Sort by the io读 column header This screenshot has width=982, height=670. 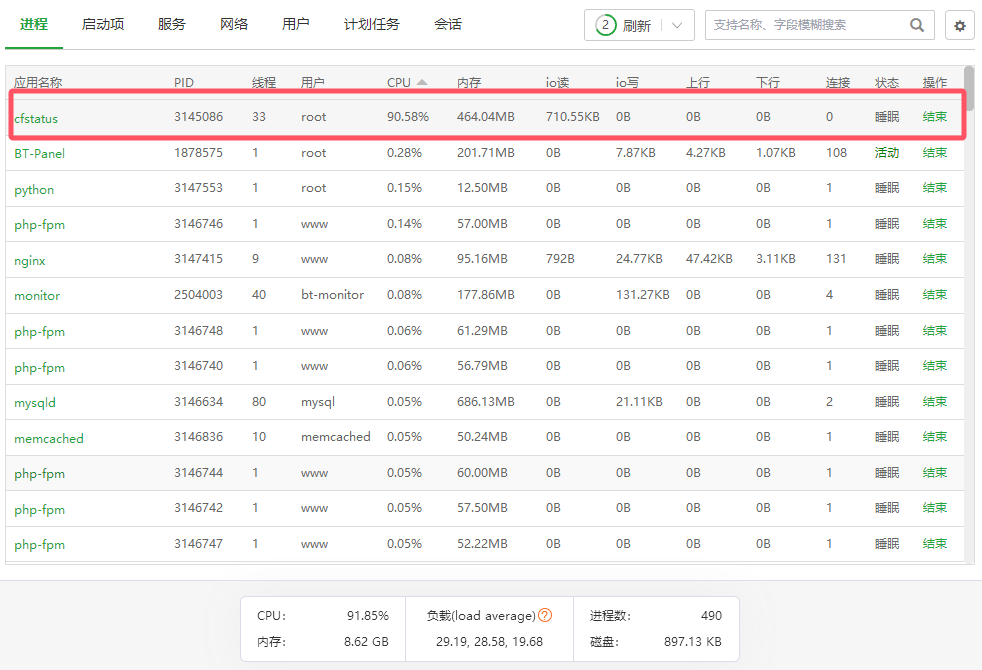tap(557, 82)
